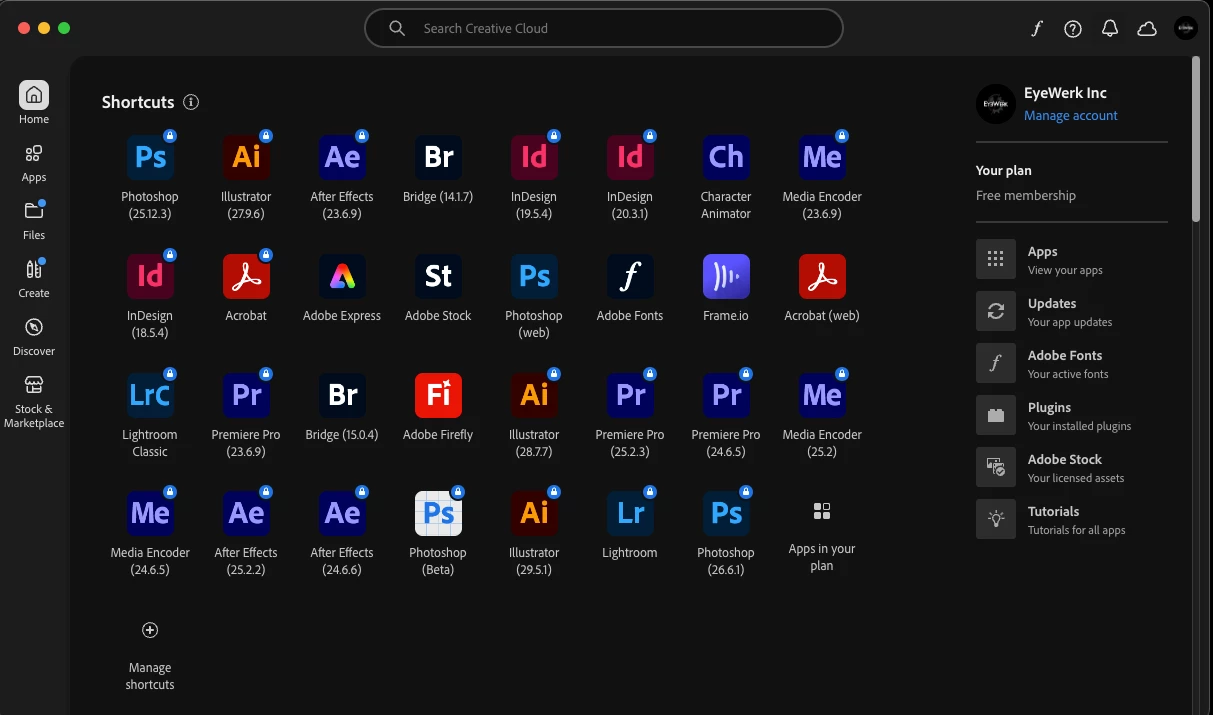
Task: Open Stock & Marketplace tab
Action: pyautogui.click(x=34, y=402)
